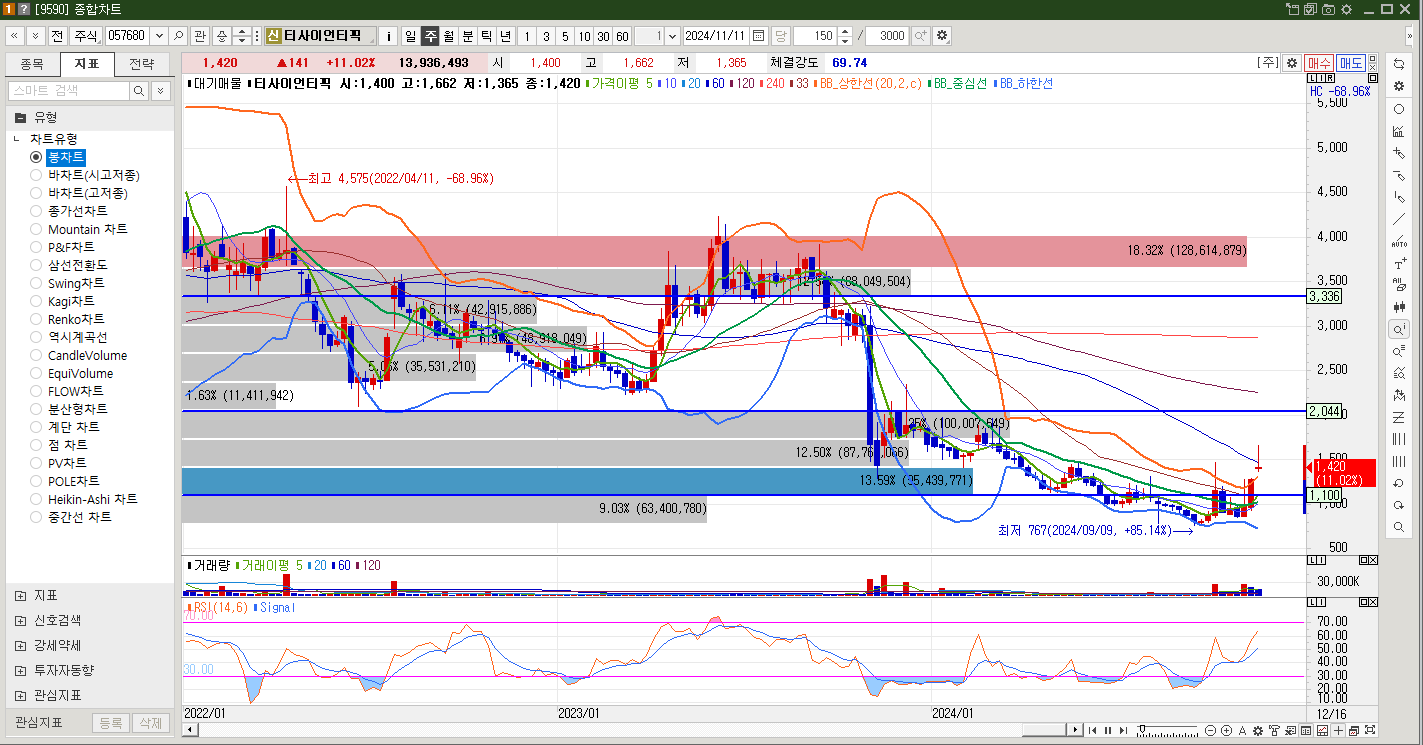Expand the 신호검색 section
1423x745 pixels.
[x=21, y=621]
